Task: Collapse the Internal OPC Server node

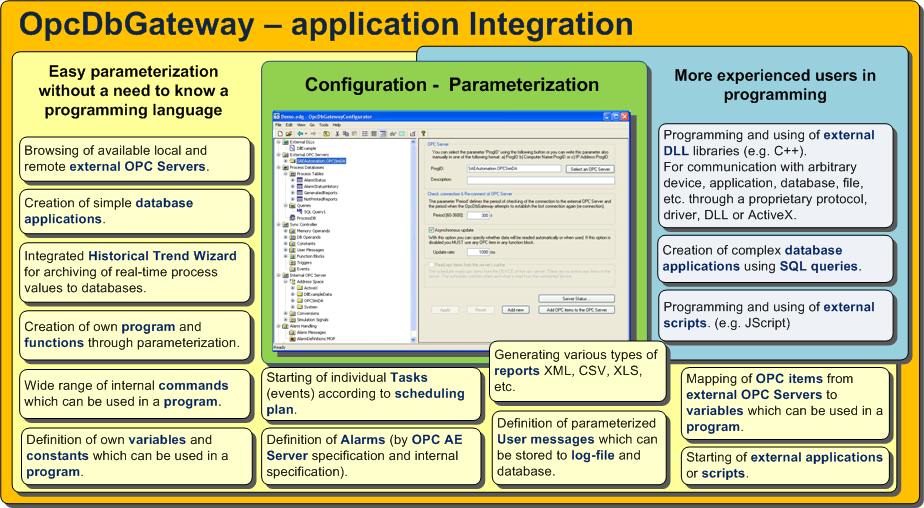Action: (279, 275)
